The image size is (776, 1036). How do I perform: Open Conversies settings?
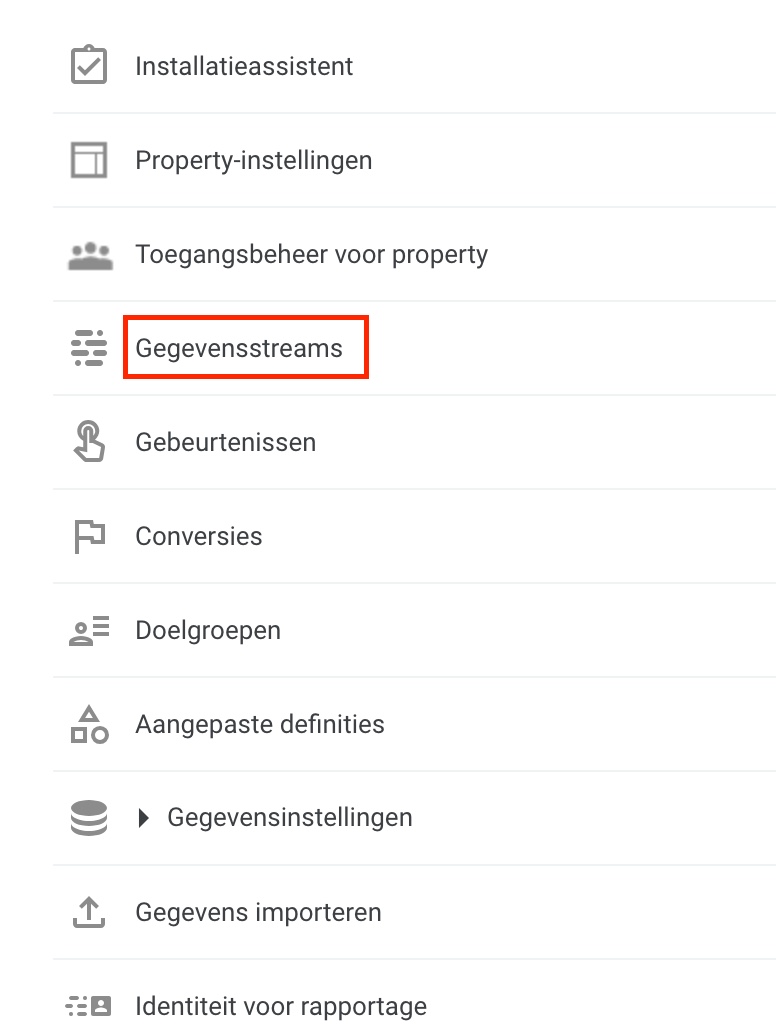pyautogui.click(x=198, y=535)
